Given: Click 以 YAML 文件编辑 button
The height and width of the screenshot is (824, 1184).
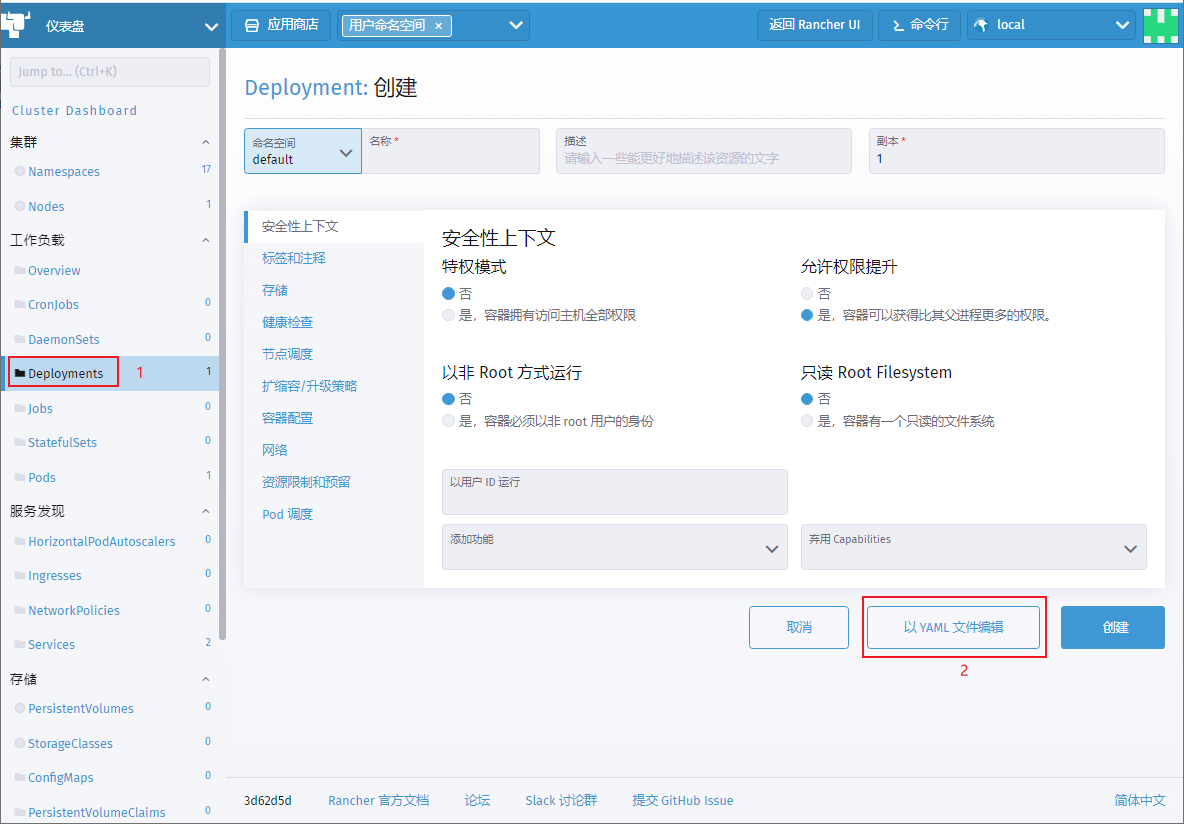Looking at the screenshot, I should [x=953, y=627].
